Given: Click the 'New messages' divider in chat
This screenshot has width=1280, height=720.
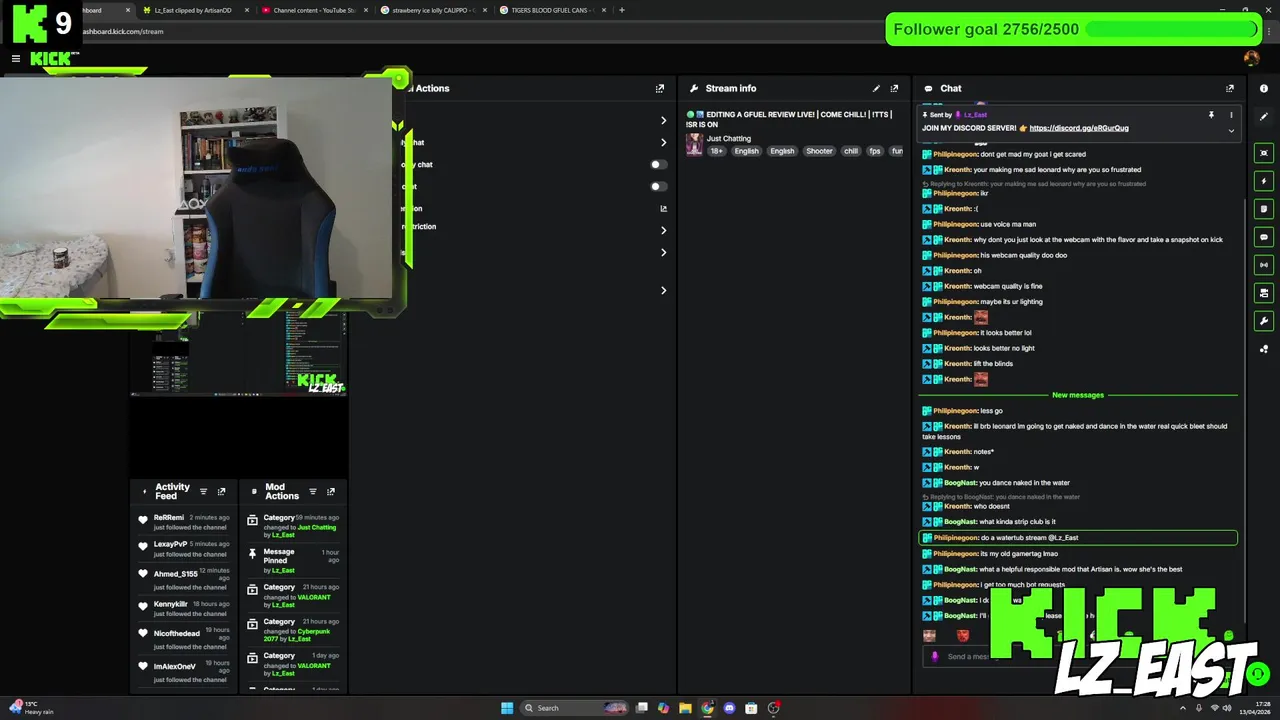Looking at the screenshot, I should click(x=1078, y=395).
